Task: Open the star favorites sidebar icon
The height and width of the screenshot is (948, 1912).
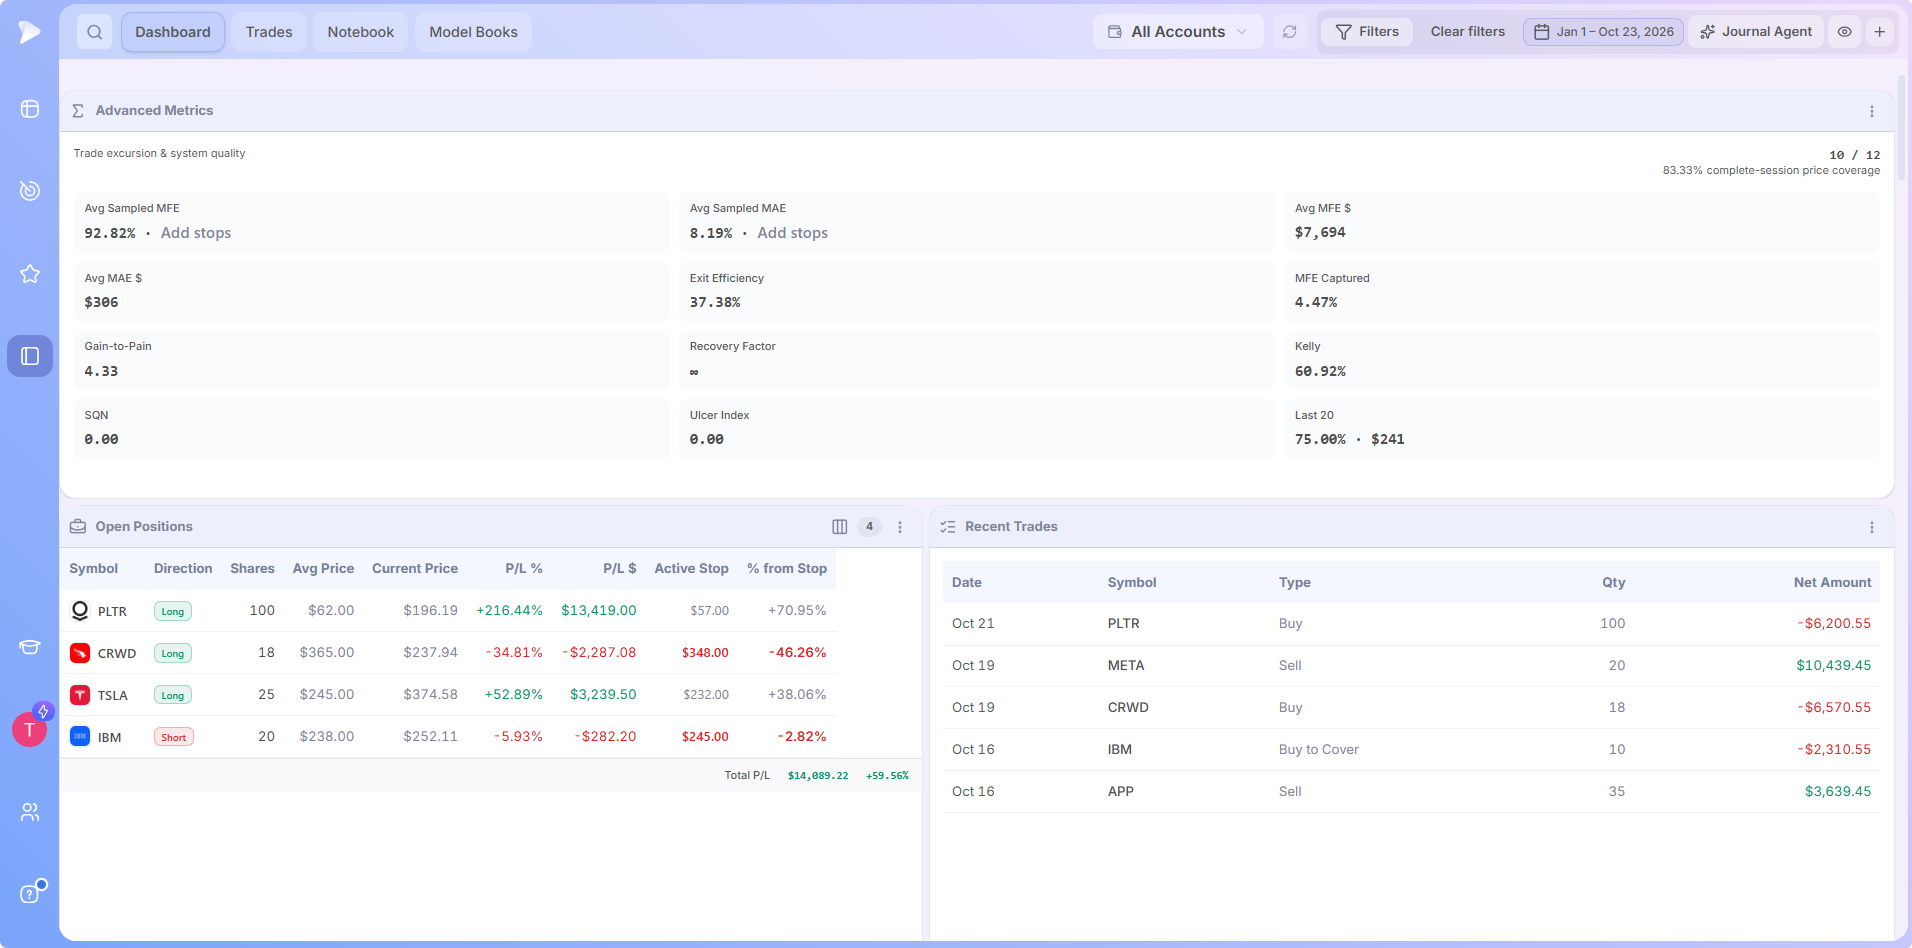Action: pos(30,274)
